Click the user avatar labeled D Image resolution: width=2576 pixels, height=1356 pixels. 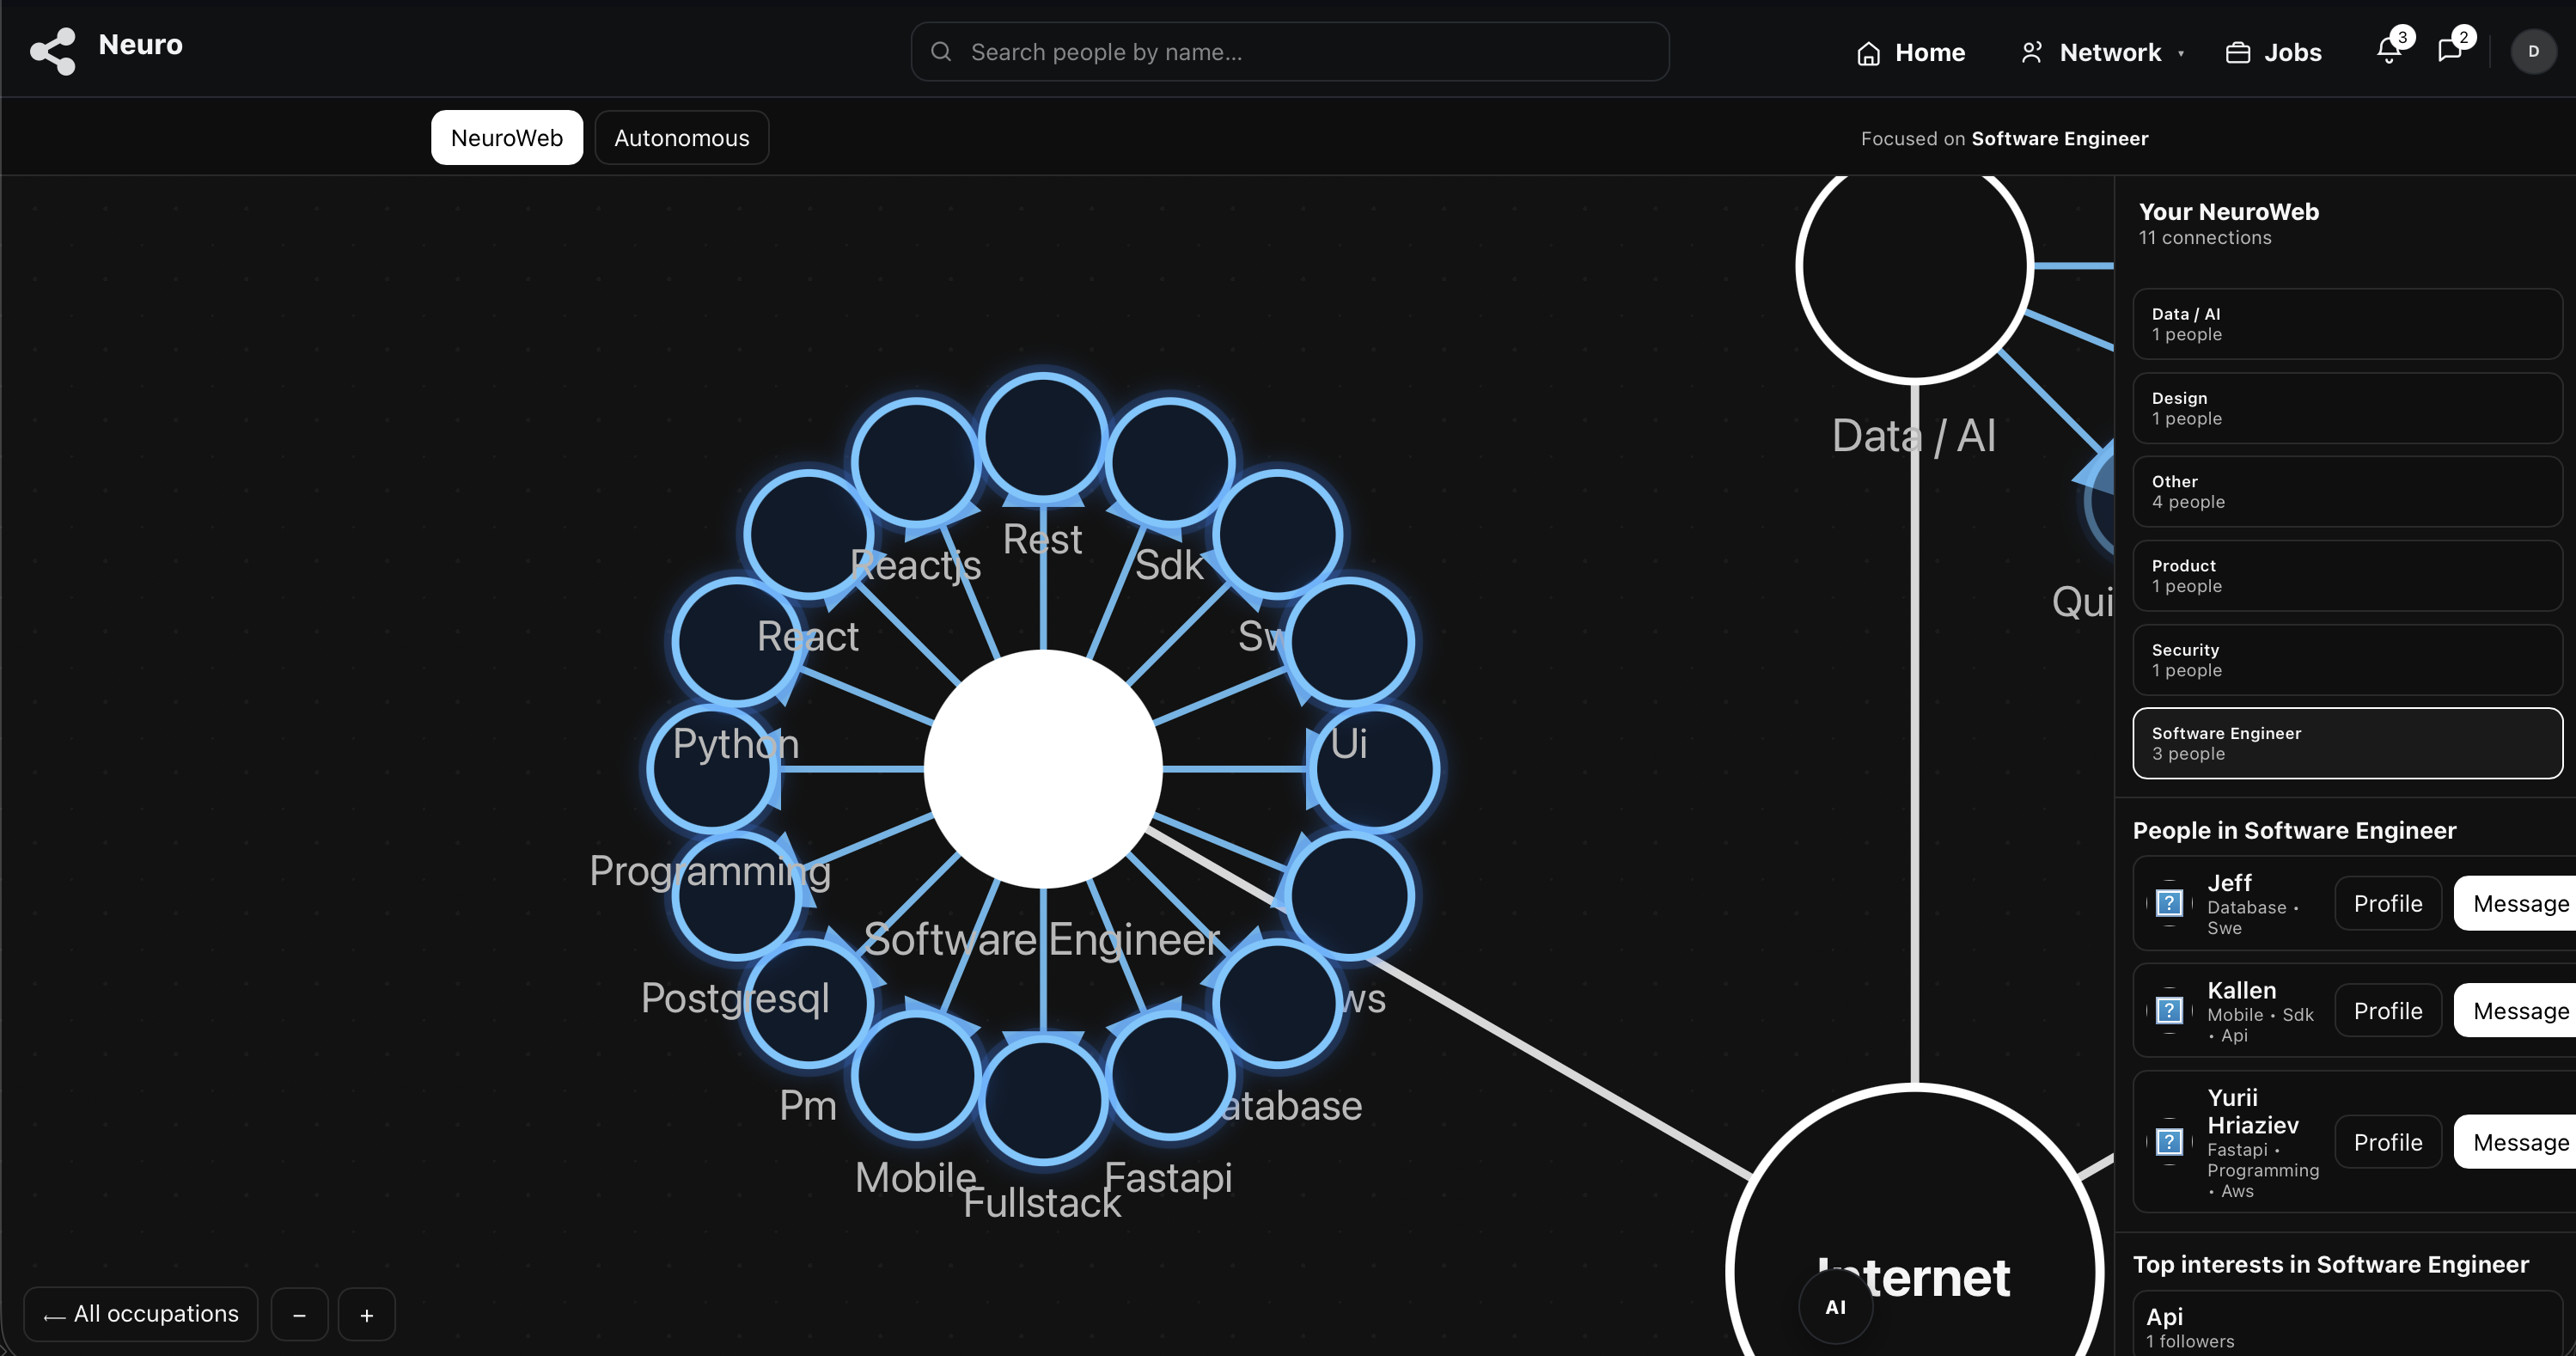(x=2532, y=52)
